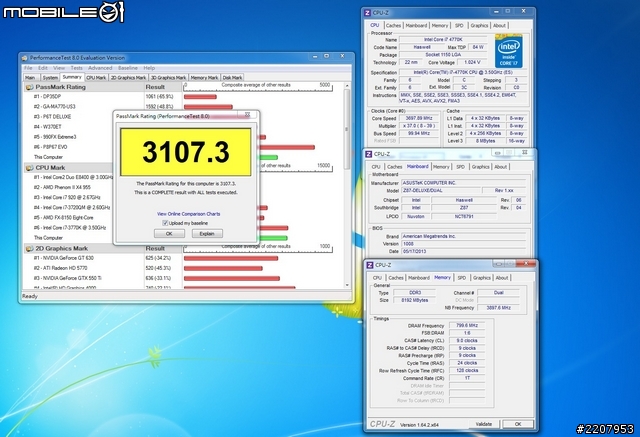Select the '#2 - GA-MA770-US3' baseline row
The height and width of the screenshot is (437, 640).
coord(54,106)
